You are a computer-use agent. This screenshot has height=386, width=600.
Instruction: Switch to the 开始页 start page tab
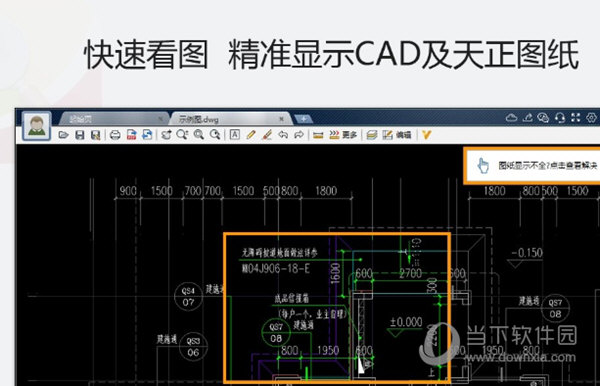click(113, 119)
